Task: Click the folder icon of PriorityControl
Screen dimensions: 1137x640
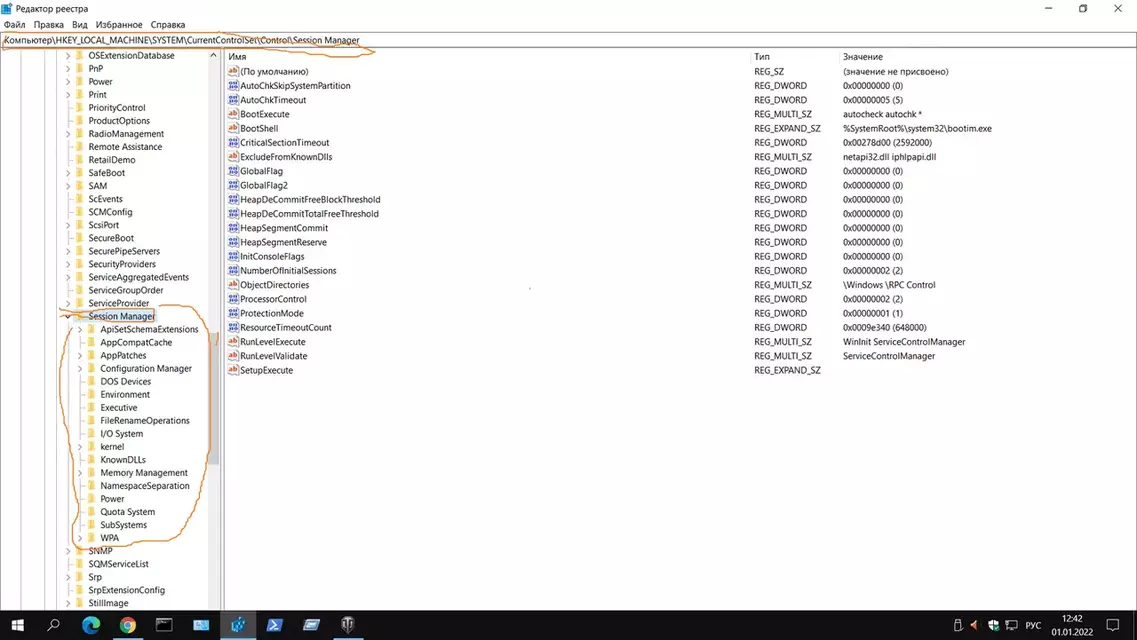Action: click(80, 107)
